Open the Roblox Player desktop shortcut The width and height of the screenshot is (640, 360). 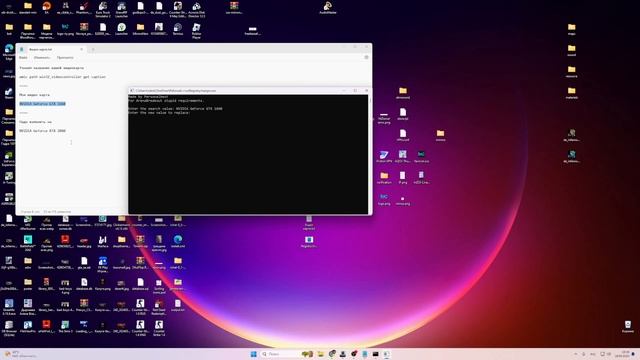[196, 30]
